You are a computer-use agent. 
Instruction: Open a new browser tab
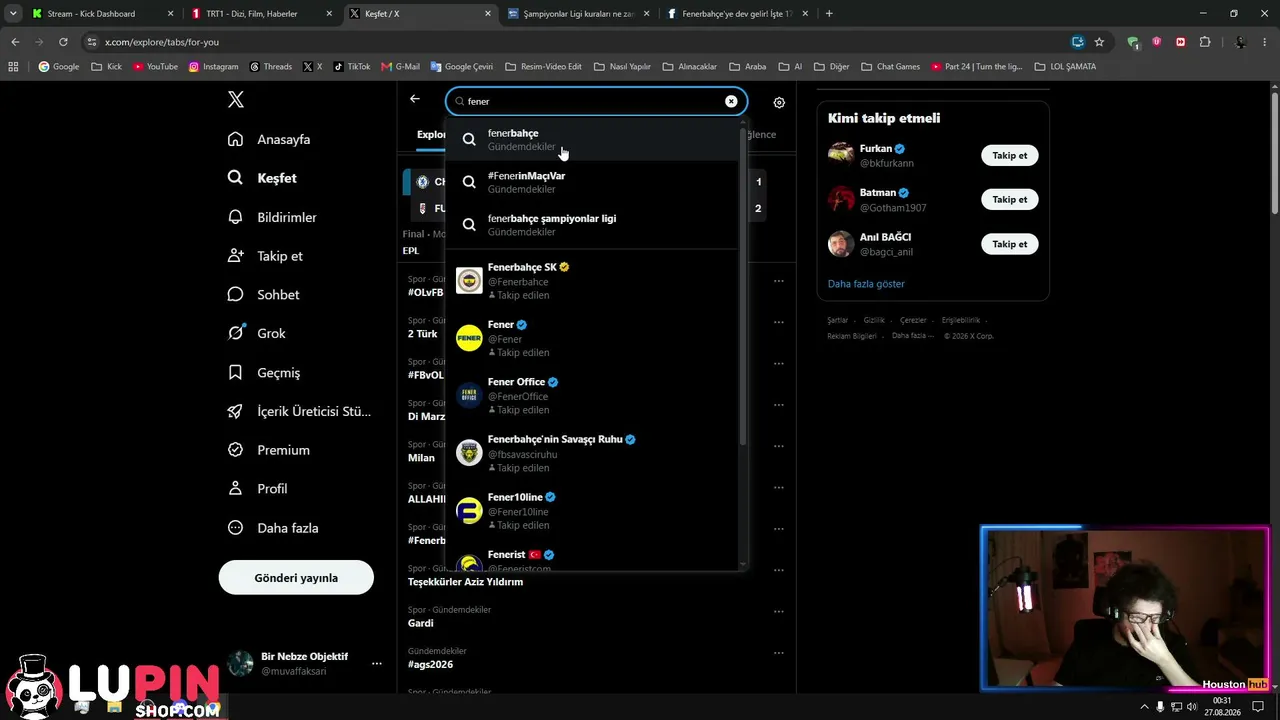pos(829,14)
